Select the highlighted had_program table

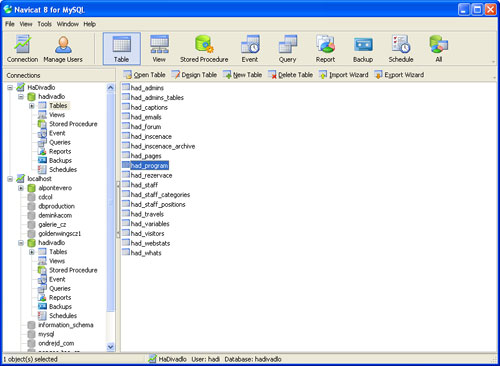[x=145, y=165]
